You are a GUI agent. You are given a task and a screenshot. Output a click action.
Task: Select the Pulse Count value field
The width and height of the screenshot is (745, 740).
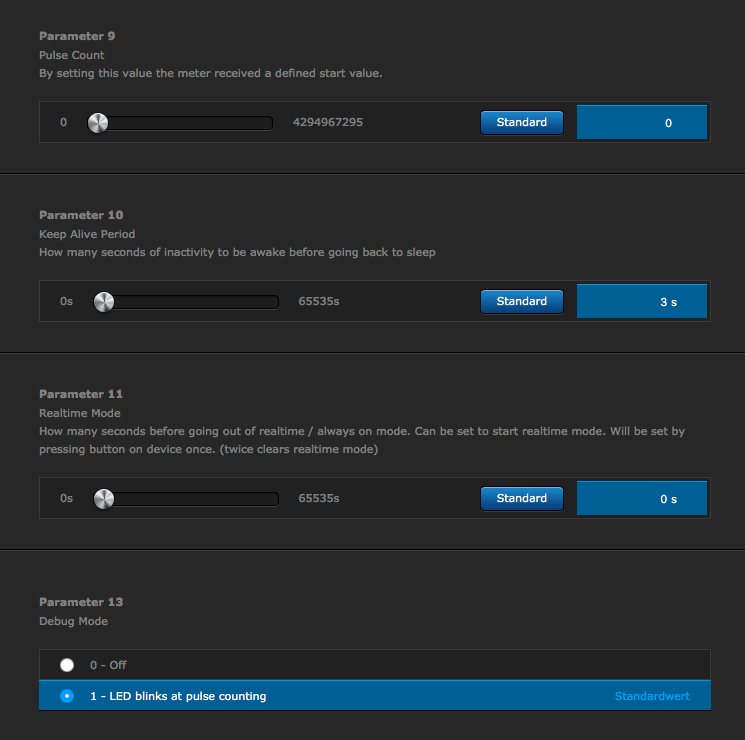point(642,123)
